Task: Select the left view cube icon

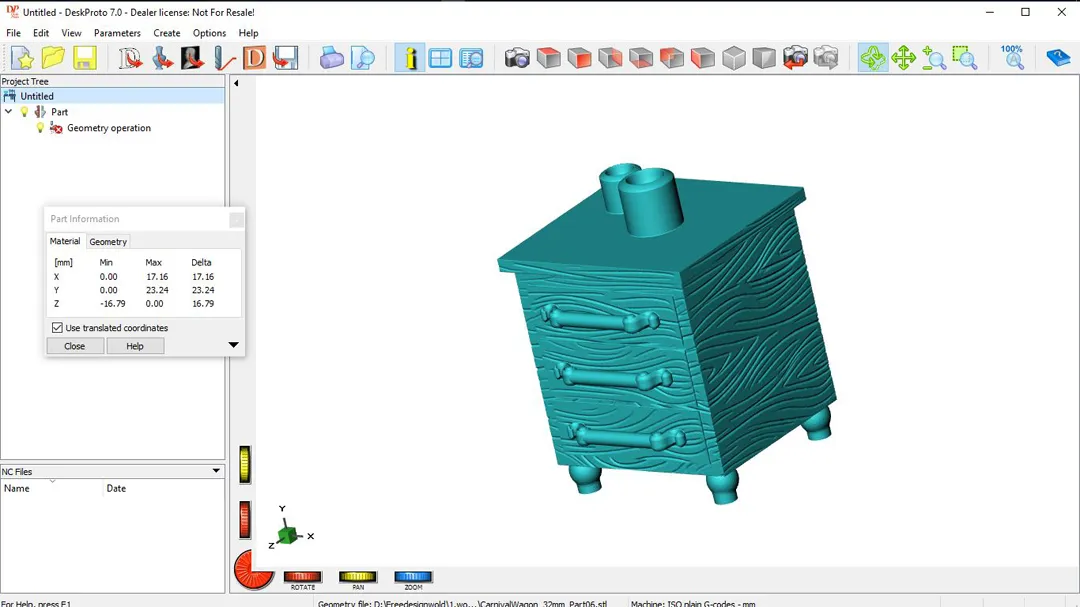Action: pyautogui.click(x=703, y=58)
